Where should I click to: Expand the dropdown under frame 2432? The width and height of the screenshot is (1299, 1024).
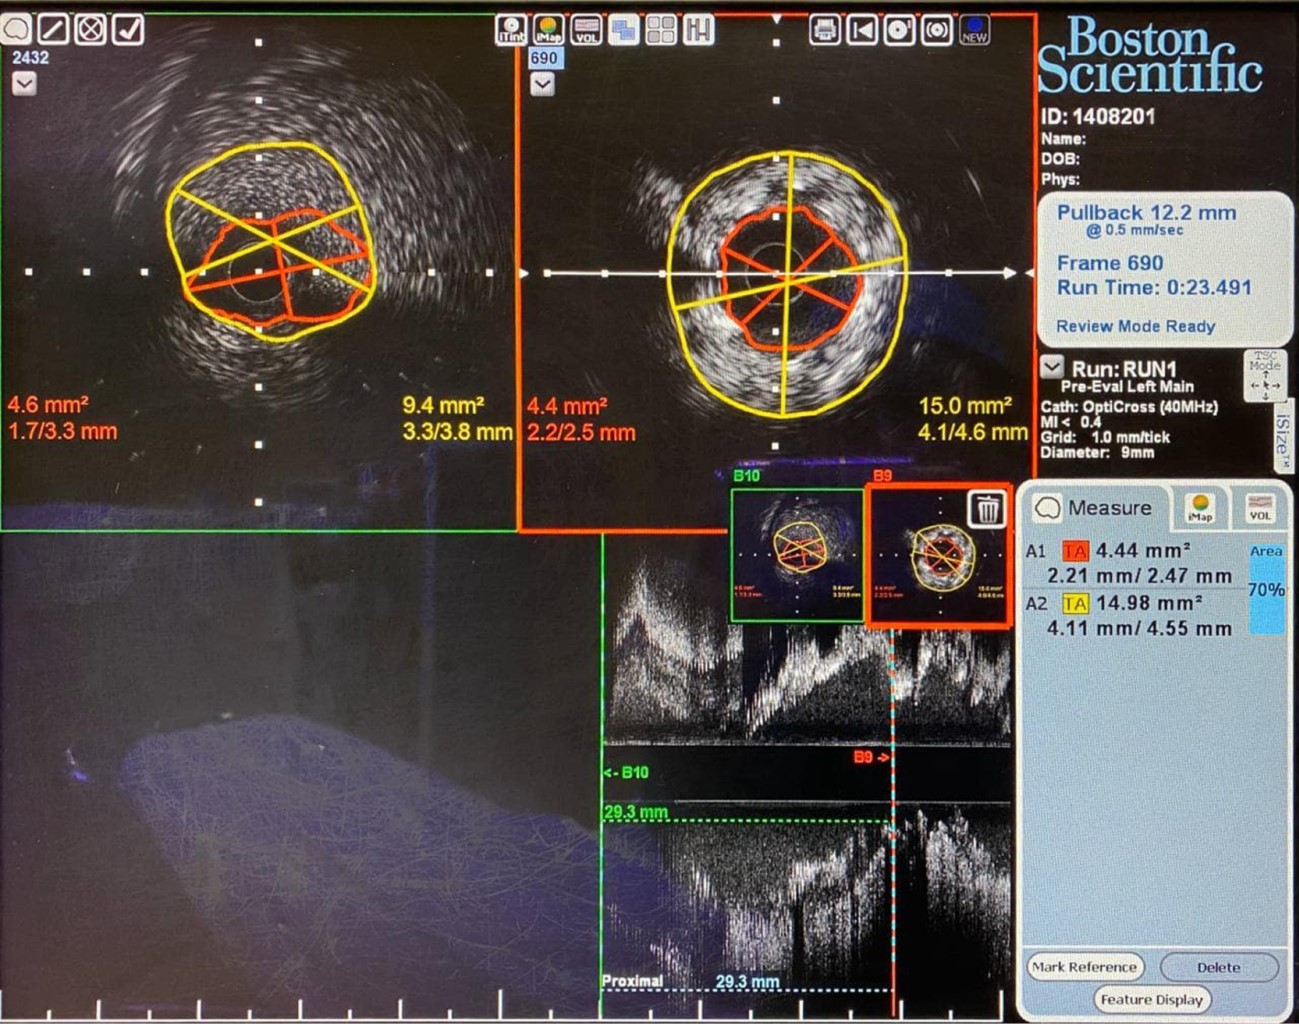(24, 84)
